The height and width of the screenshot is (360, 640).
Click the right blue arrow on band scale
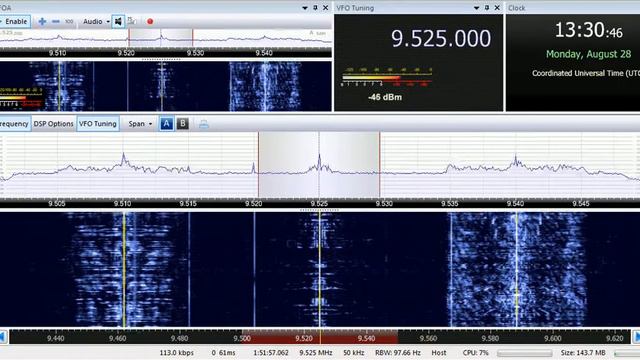636,337
